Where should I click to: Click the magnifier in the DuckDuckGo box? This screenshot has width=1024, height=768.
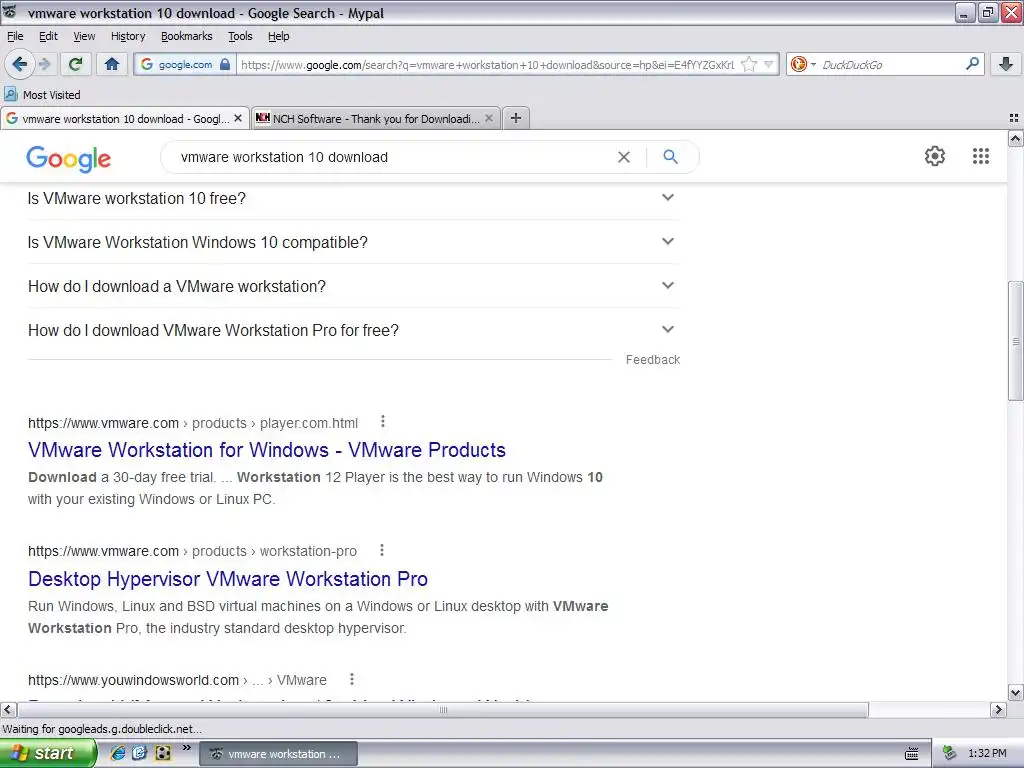point(972,64)
